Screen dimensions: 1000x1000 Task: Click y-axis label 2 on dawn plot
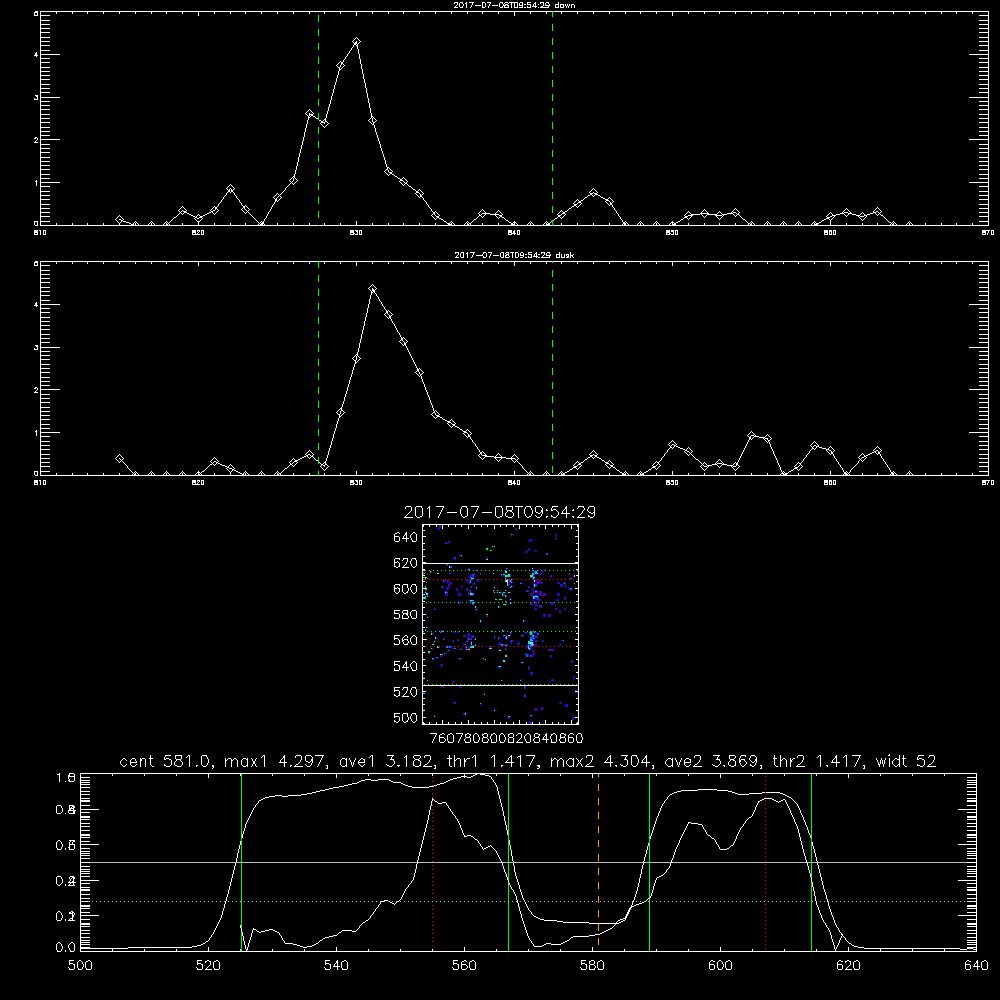click(x=36, y=140)
